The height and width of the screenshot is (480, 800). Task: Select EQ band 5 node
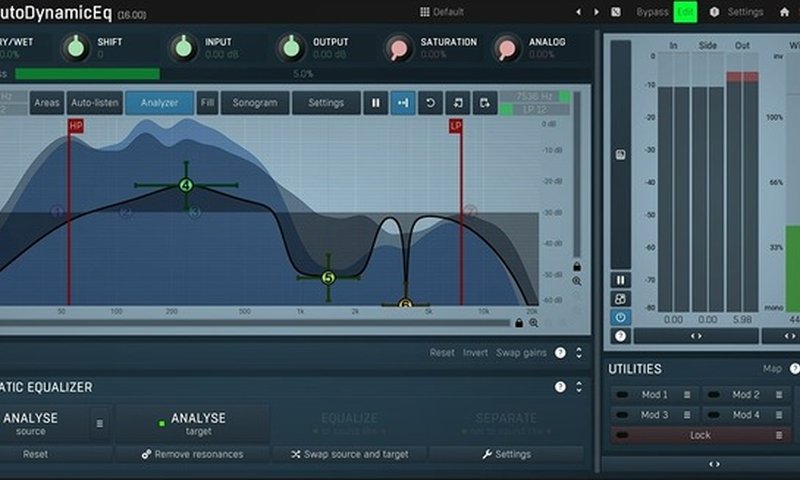point(328,278)
